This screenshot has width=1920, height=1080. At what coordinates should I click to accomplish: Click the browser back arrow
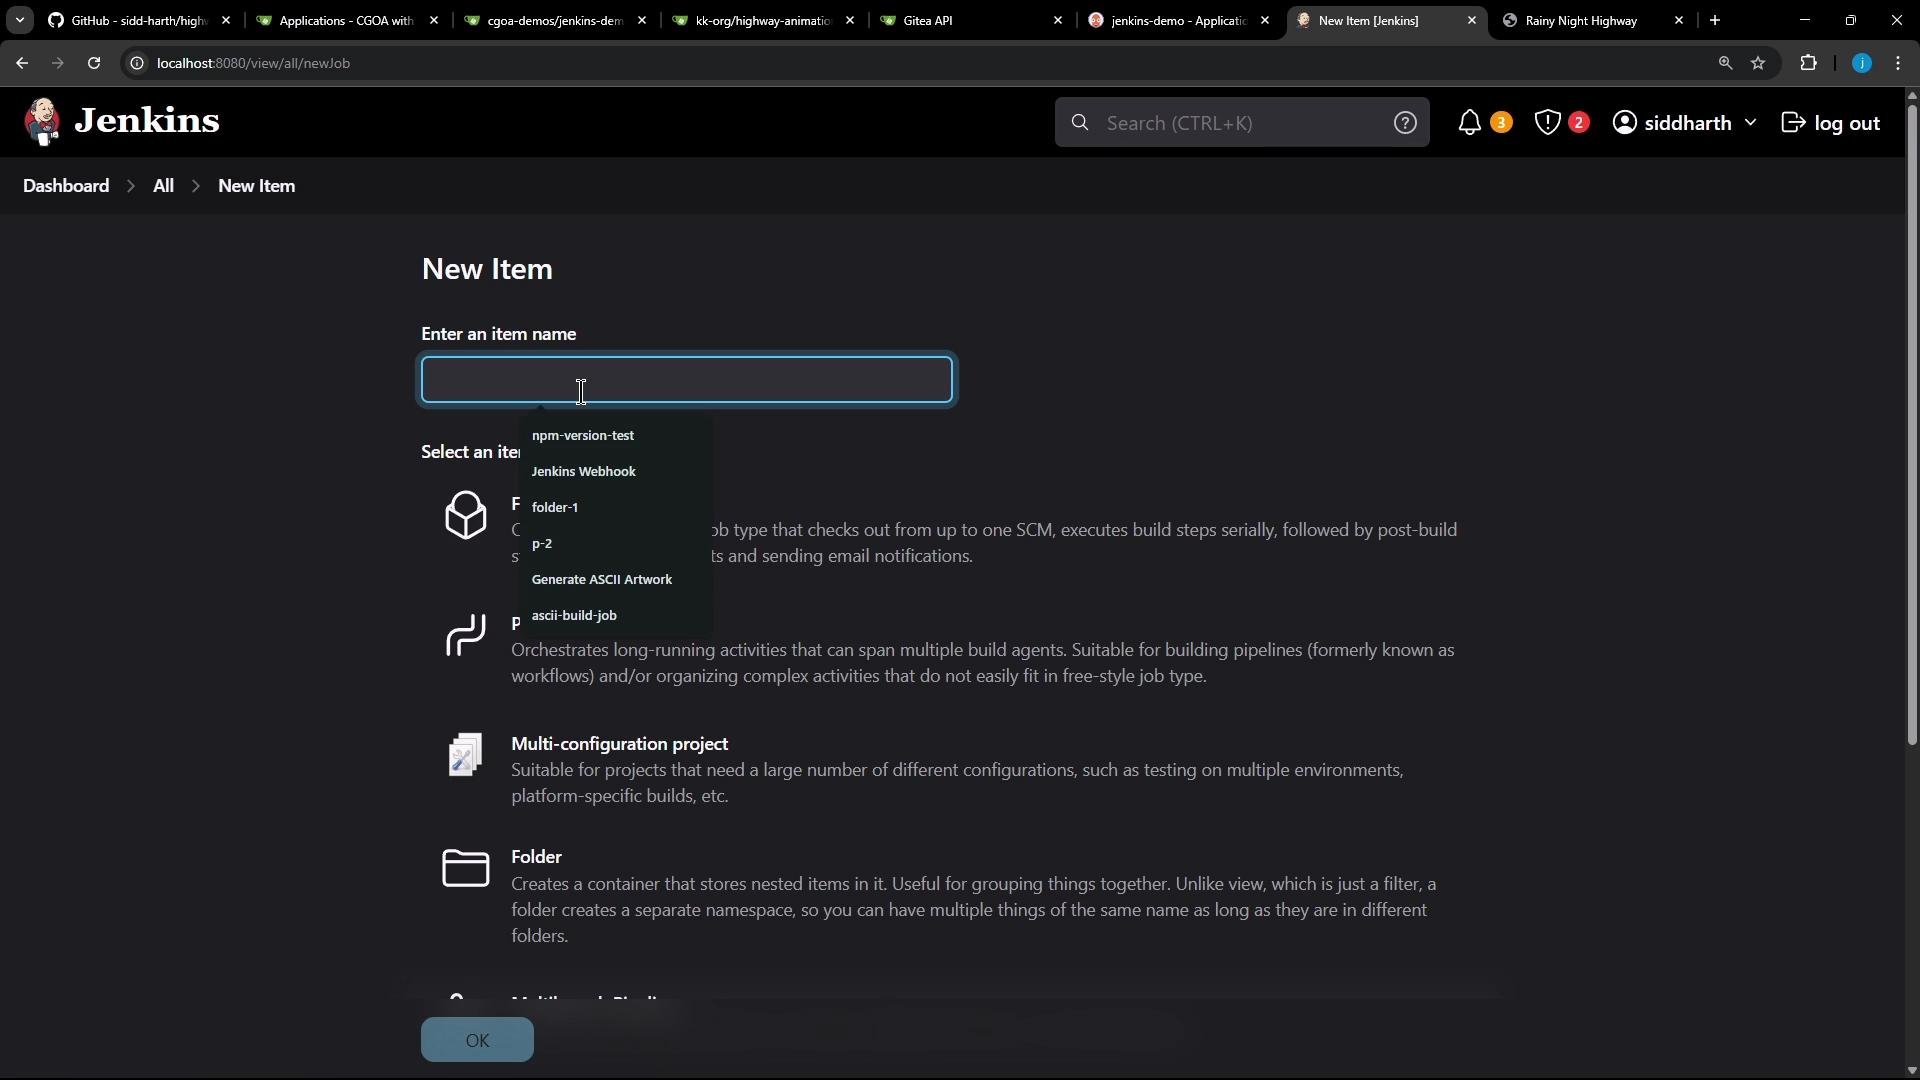22,63
